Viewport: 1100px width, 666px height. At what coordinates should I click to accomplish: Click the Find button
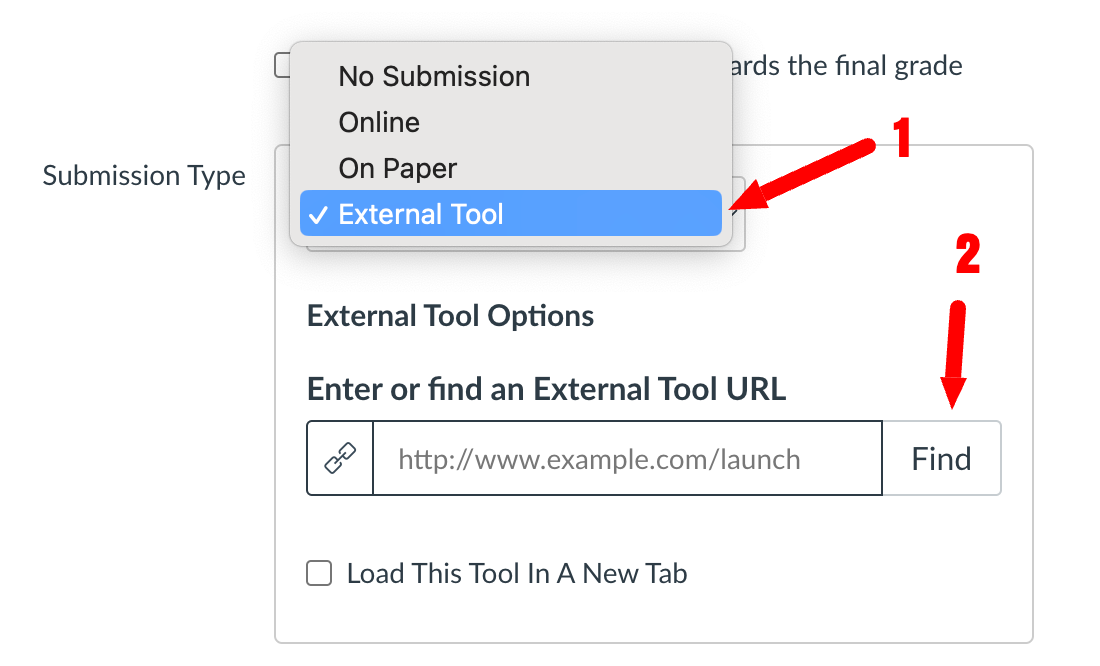click(941, 458)
